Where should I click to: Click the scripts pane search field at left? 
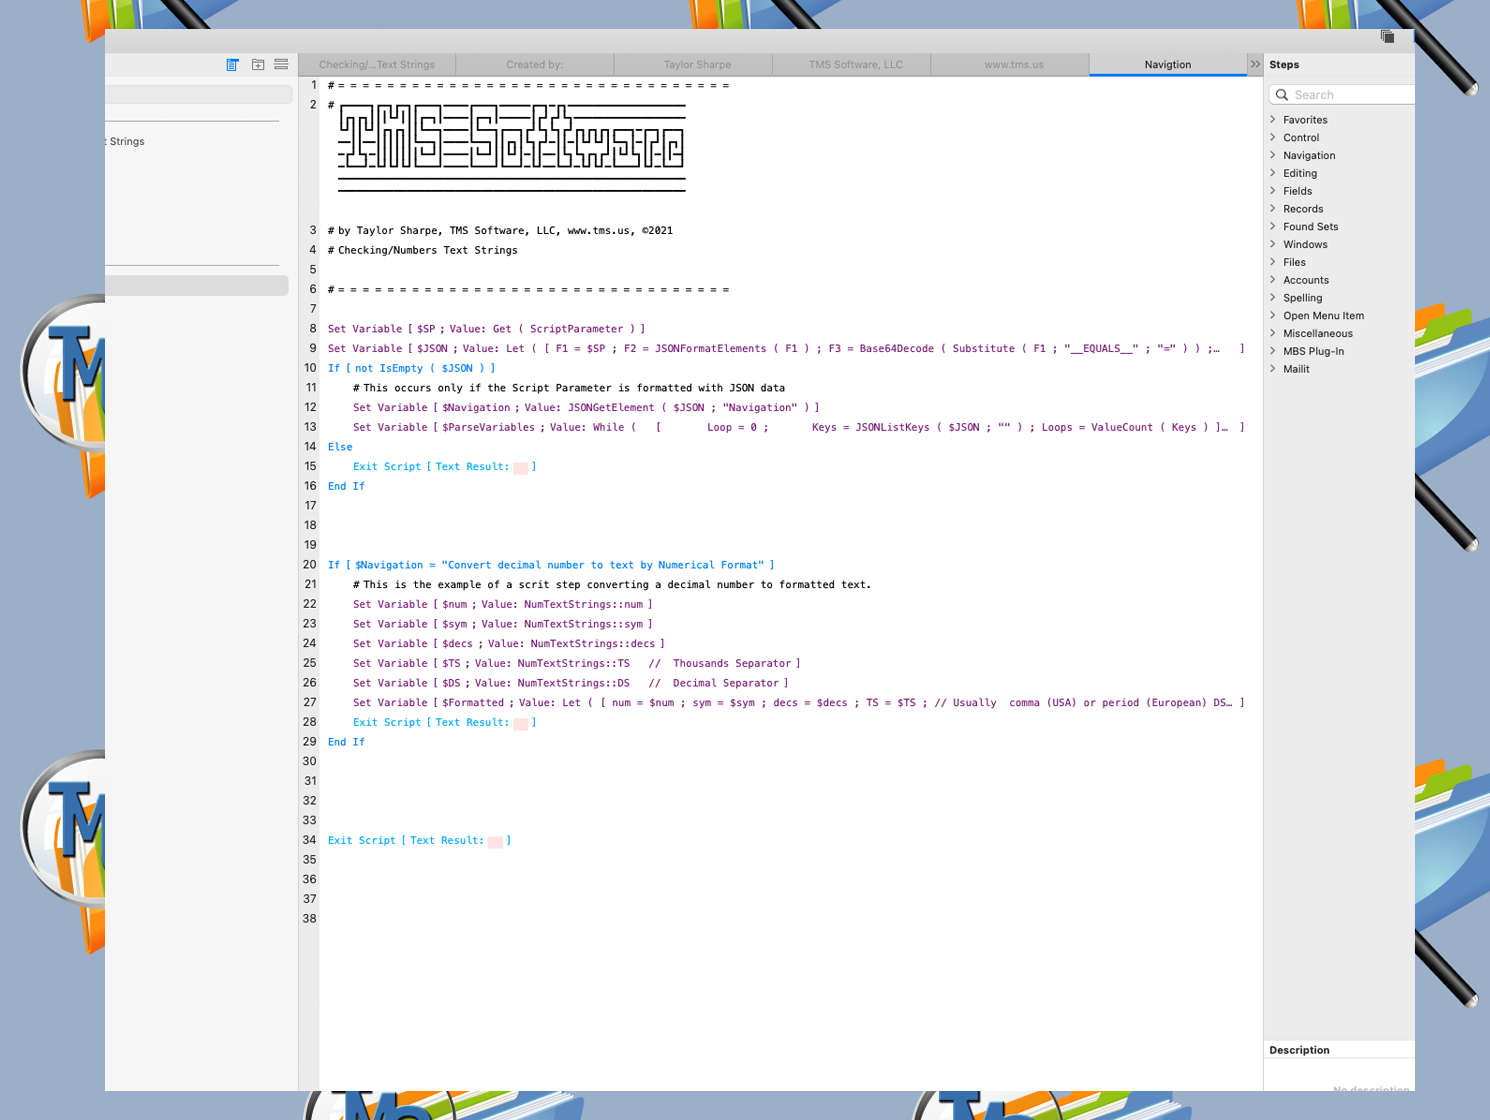pyautogui.click(x=198, y=94)
